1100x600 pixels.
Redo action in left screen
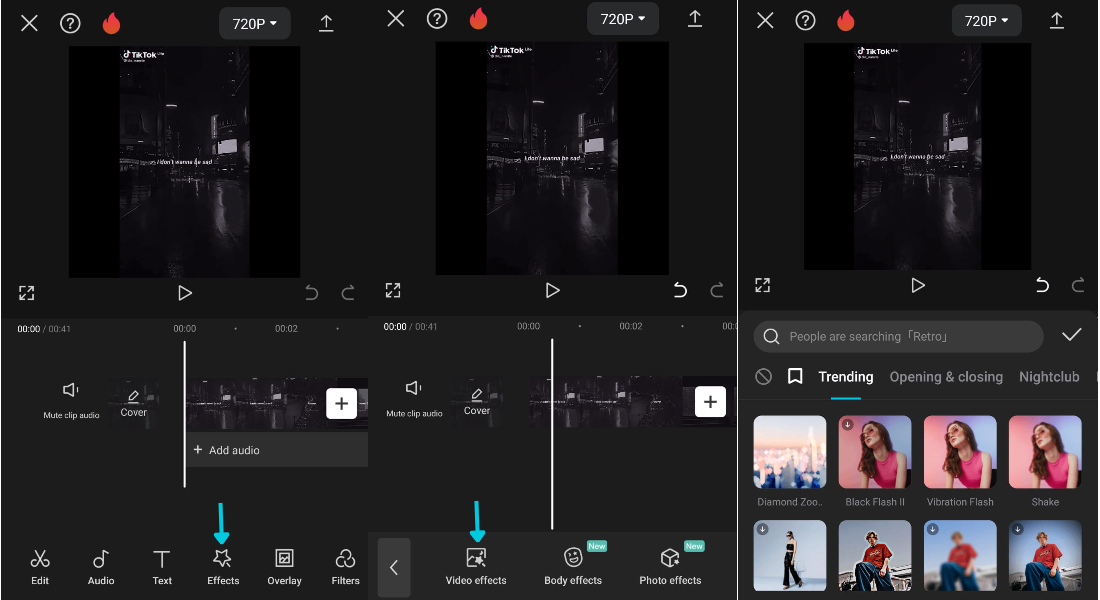(348, 293)
